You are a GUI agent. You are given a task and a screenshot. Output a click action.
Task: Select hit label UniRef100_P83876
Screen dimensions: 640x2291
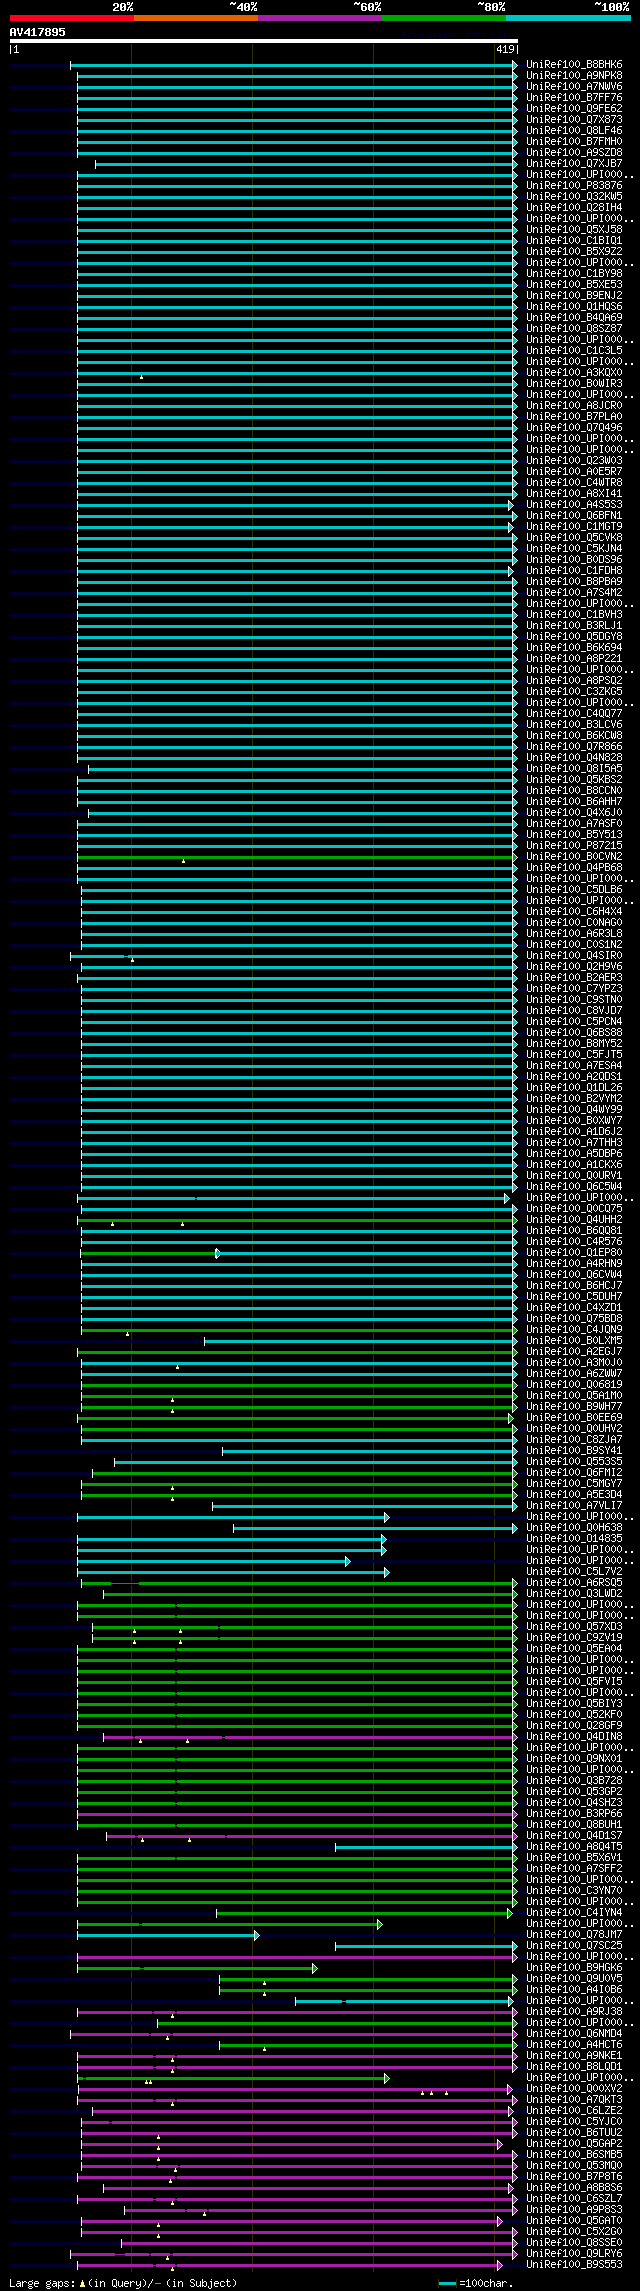pyautogui.click(x=574, y=186)
